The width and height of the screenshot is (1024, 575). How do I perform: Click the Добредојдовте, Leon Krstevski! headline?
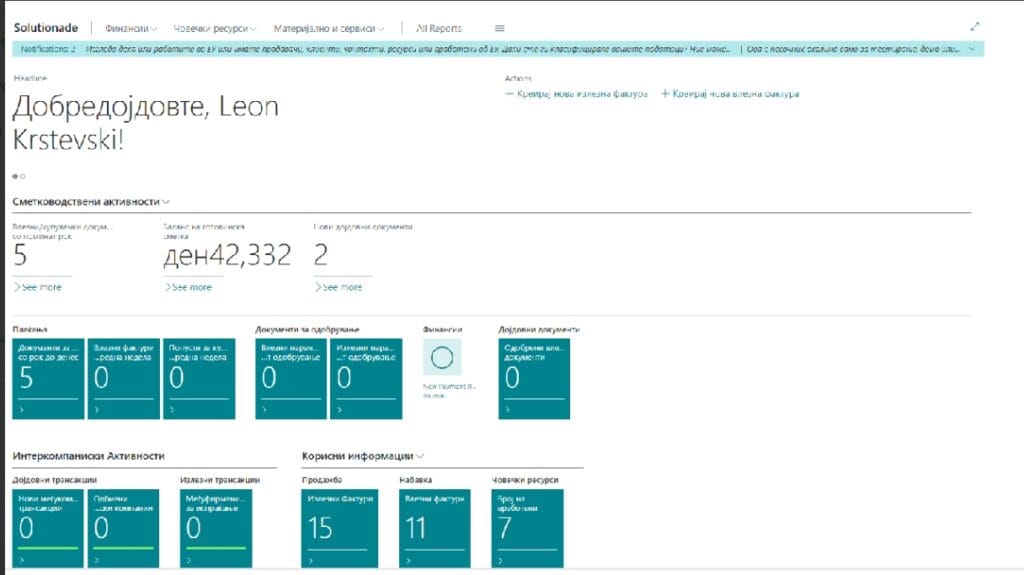(x=146, y=123)
